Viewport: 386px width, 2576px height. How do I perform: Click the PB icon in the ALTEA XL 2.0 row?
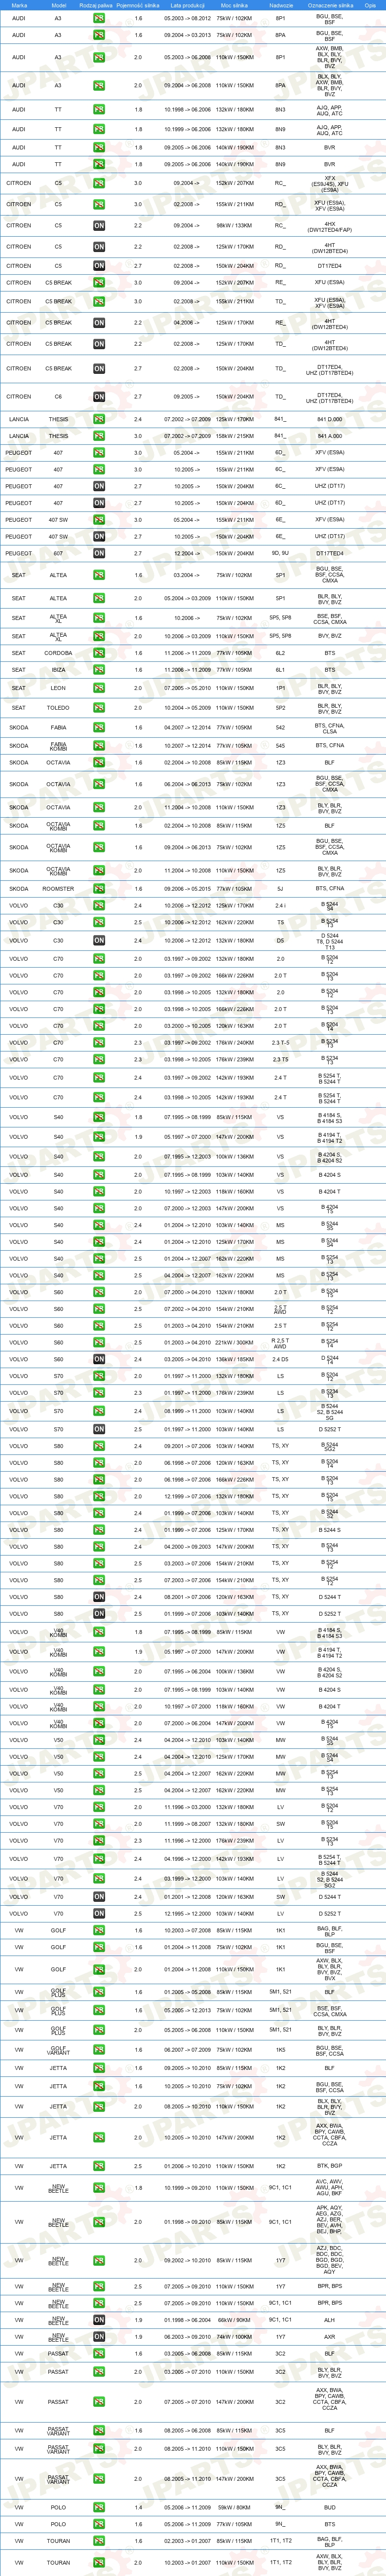pos(99,636)
